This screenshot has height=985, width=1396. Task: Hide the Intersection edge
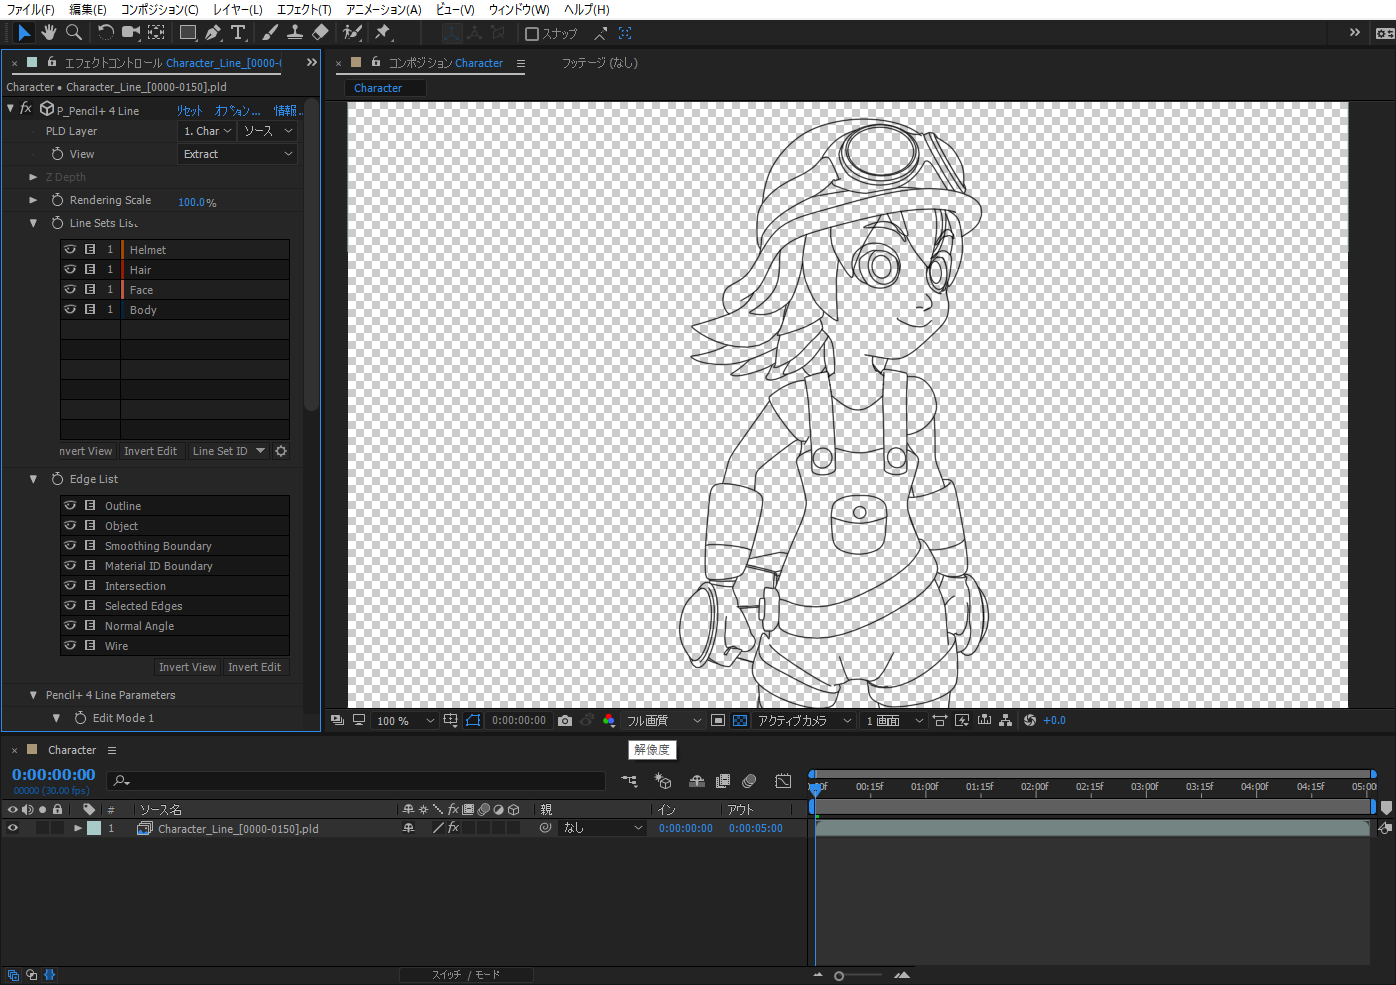(x=70, y=586)
